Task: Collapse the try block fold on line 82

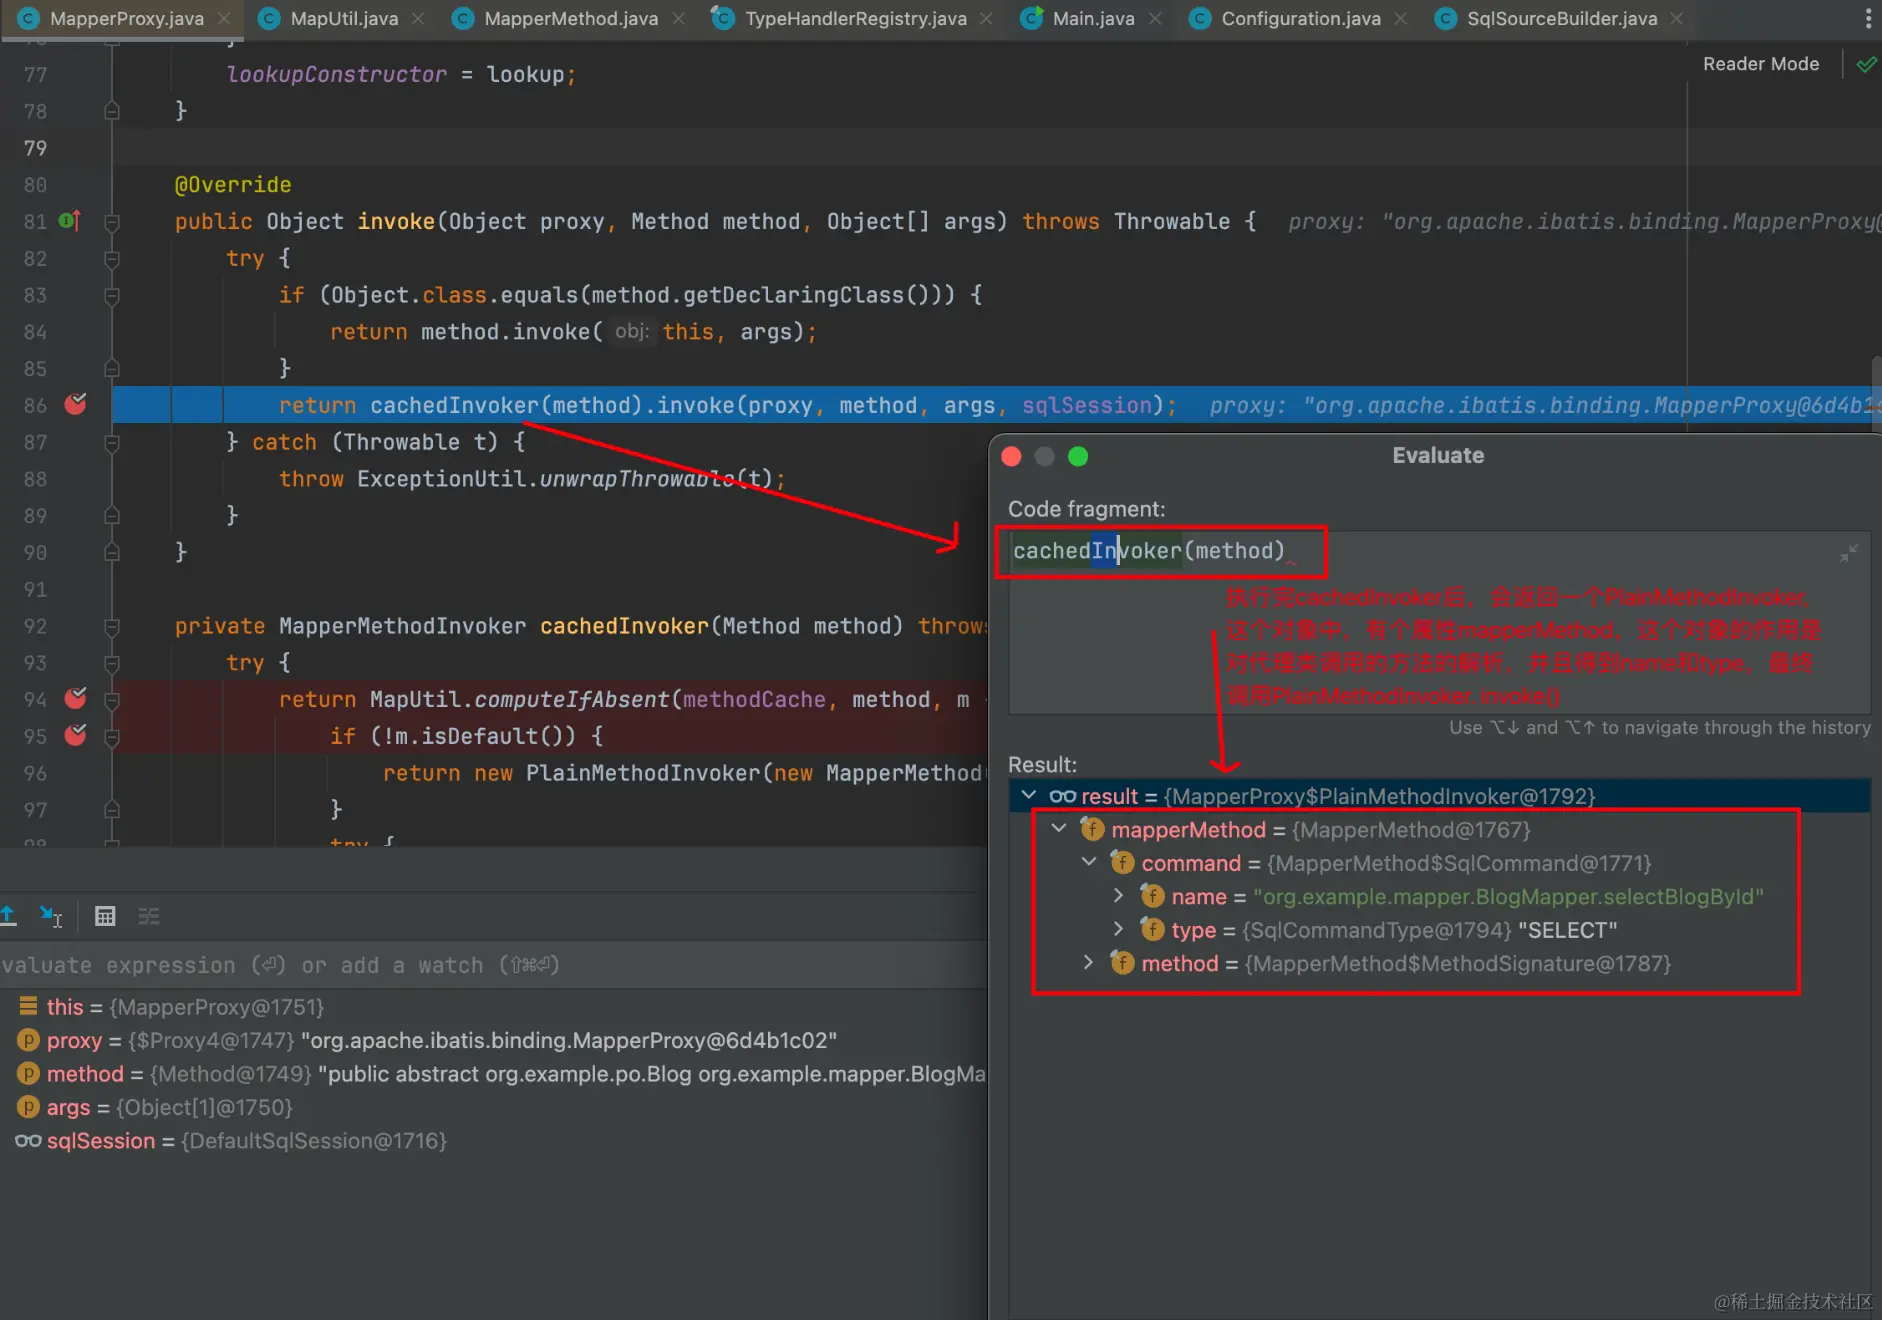Action: 112,259
